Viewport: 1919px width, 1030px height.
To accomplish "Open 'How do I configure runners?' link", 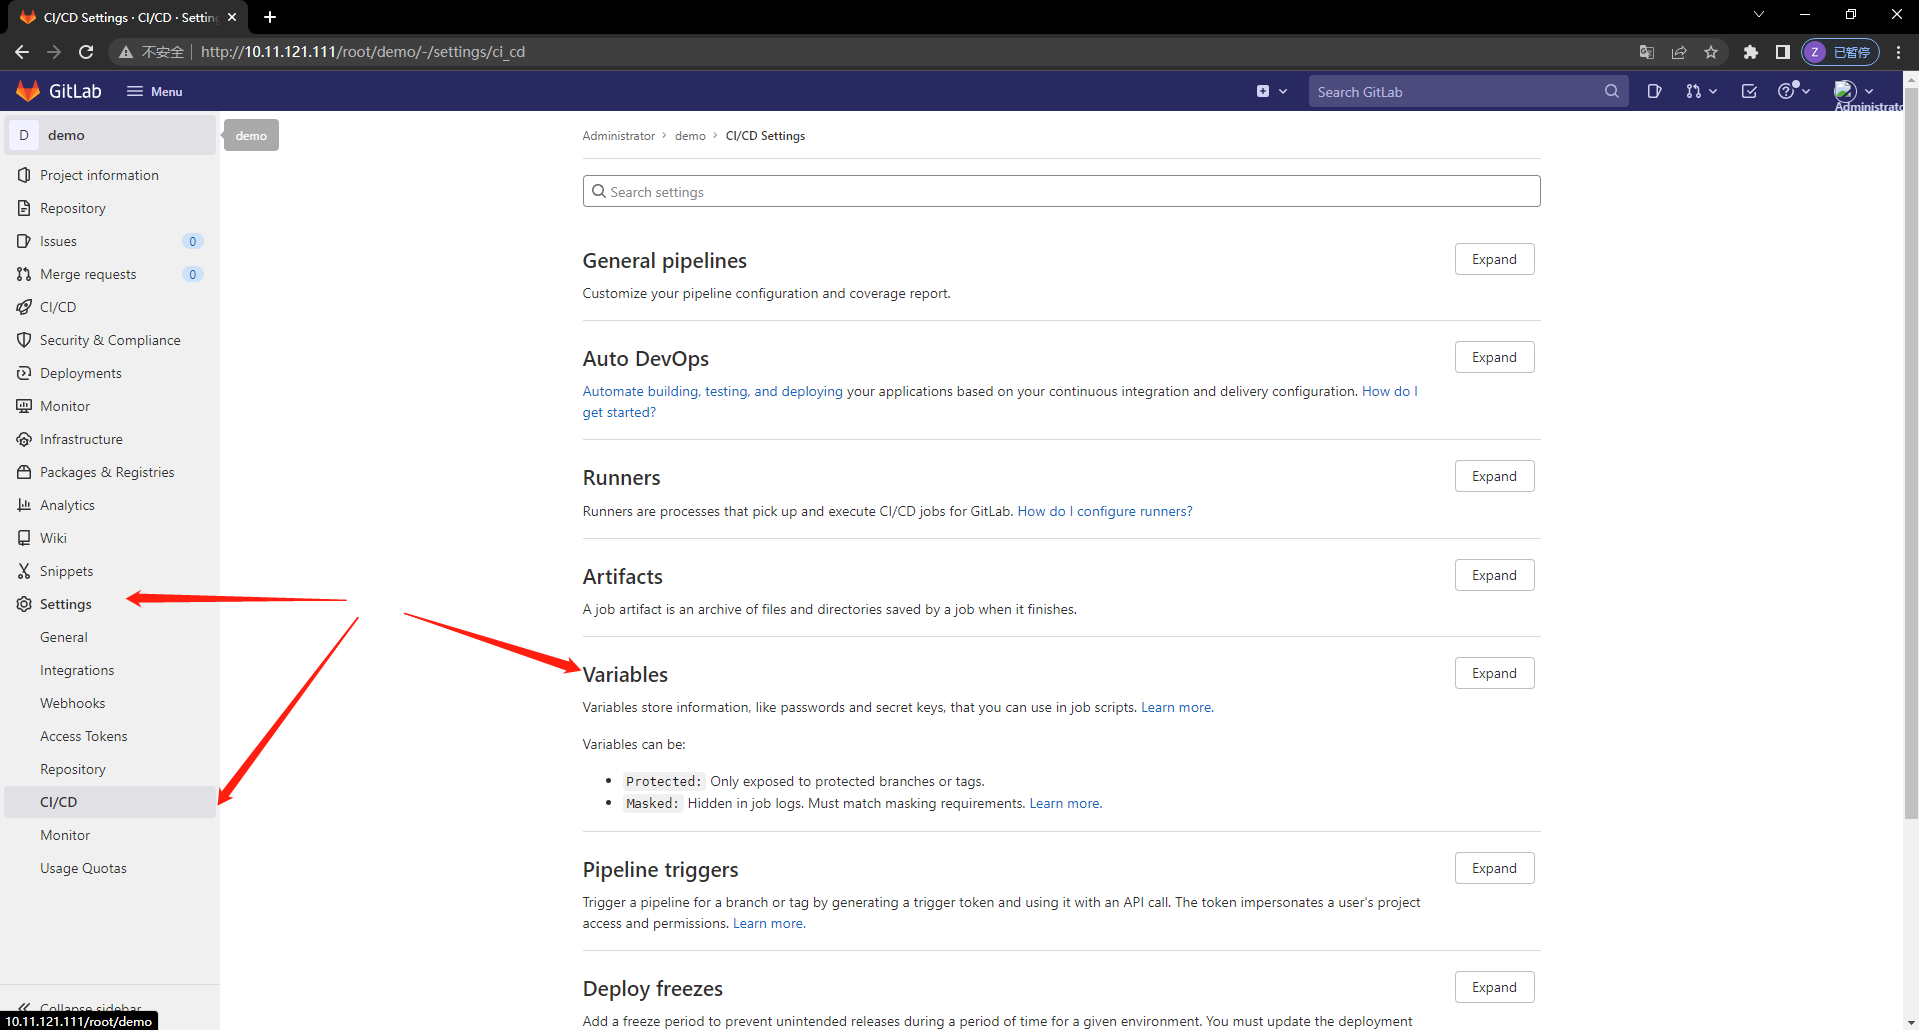I will click(x=1105, y=511).
